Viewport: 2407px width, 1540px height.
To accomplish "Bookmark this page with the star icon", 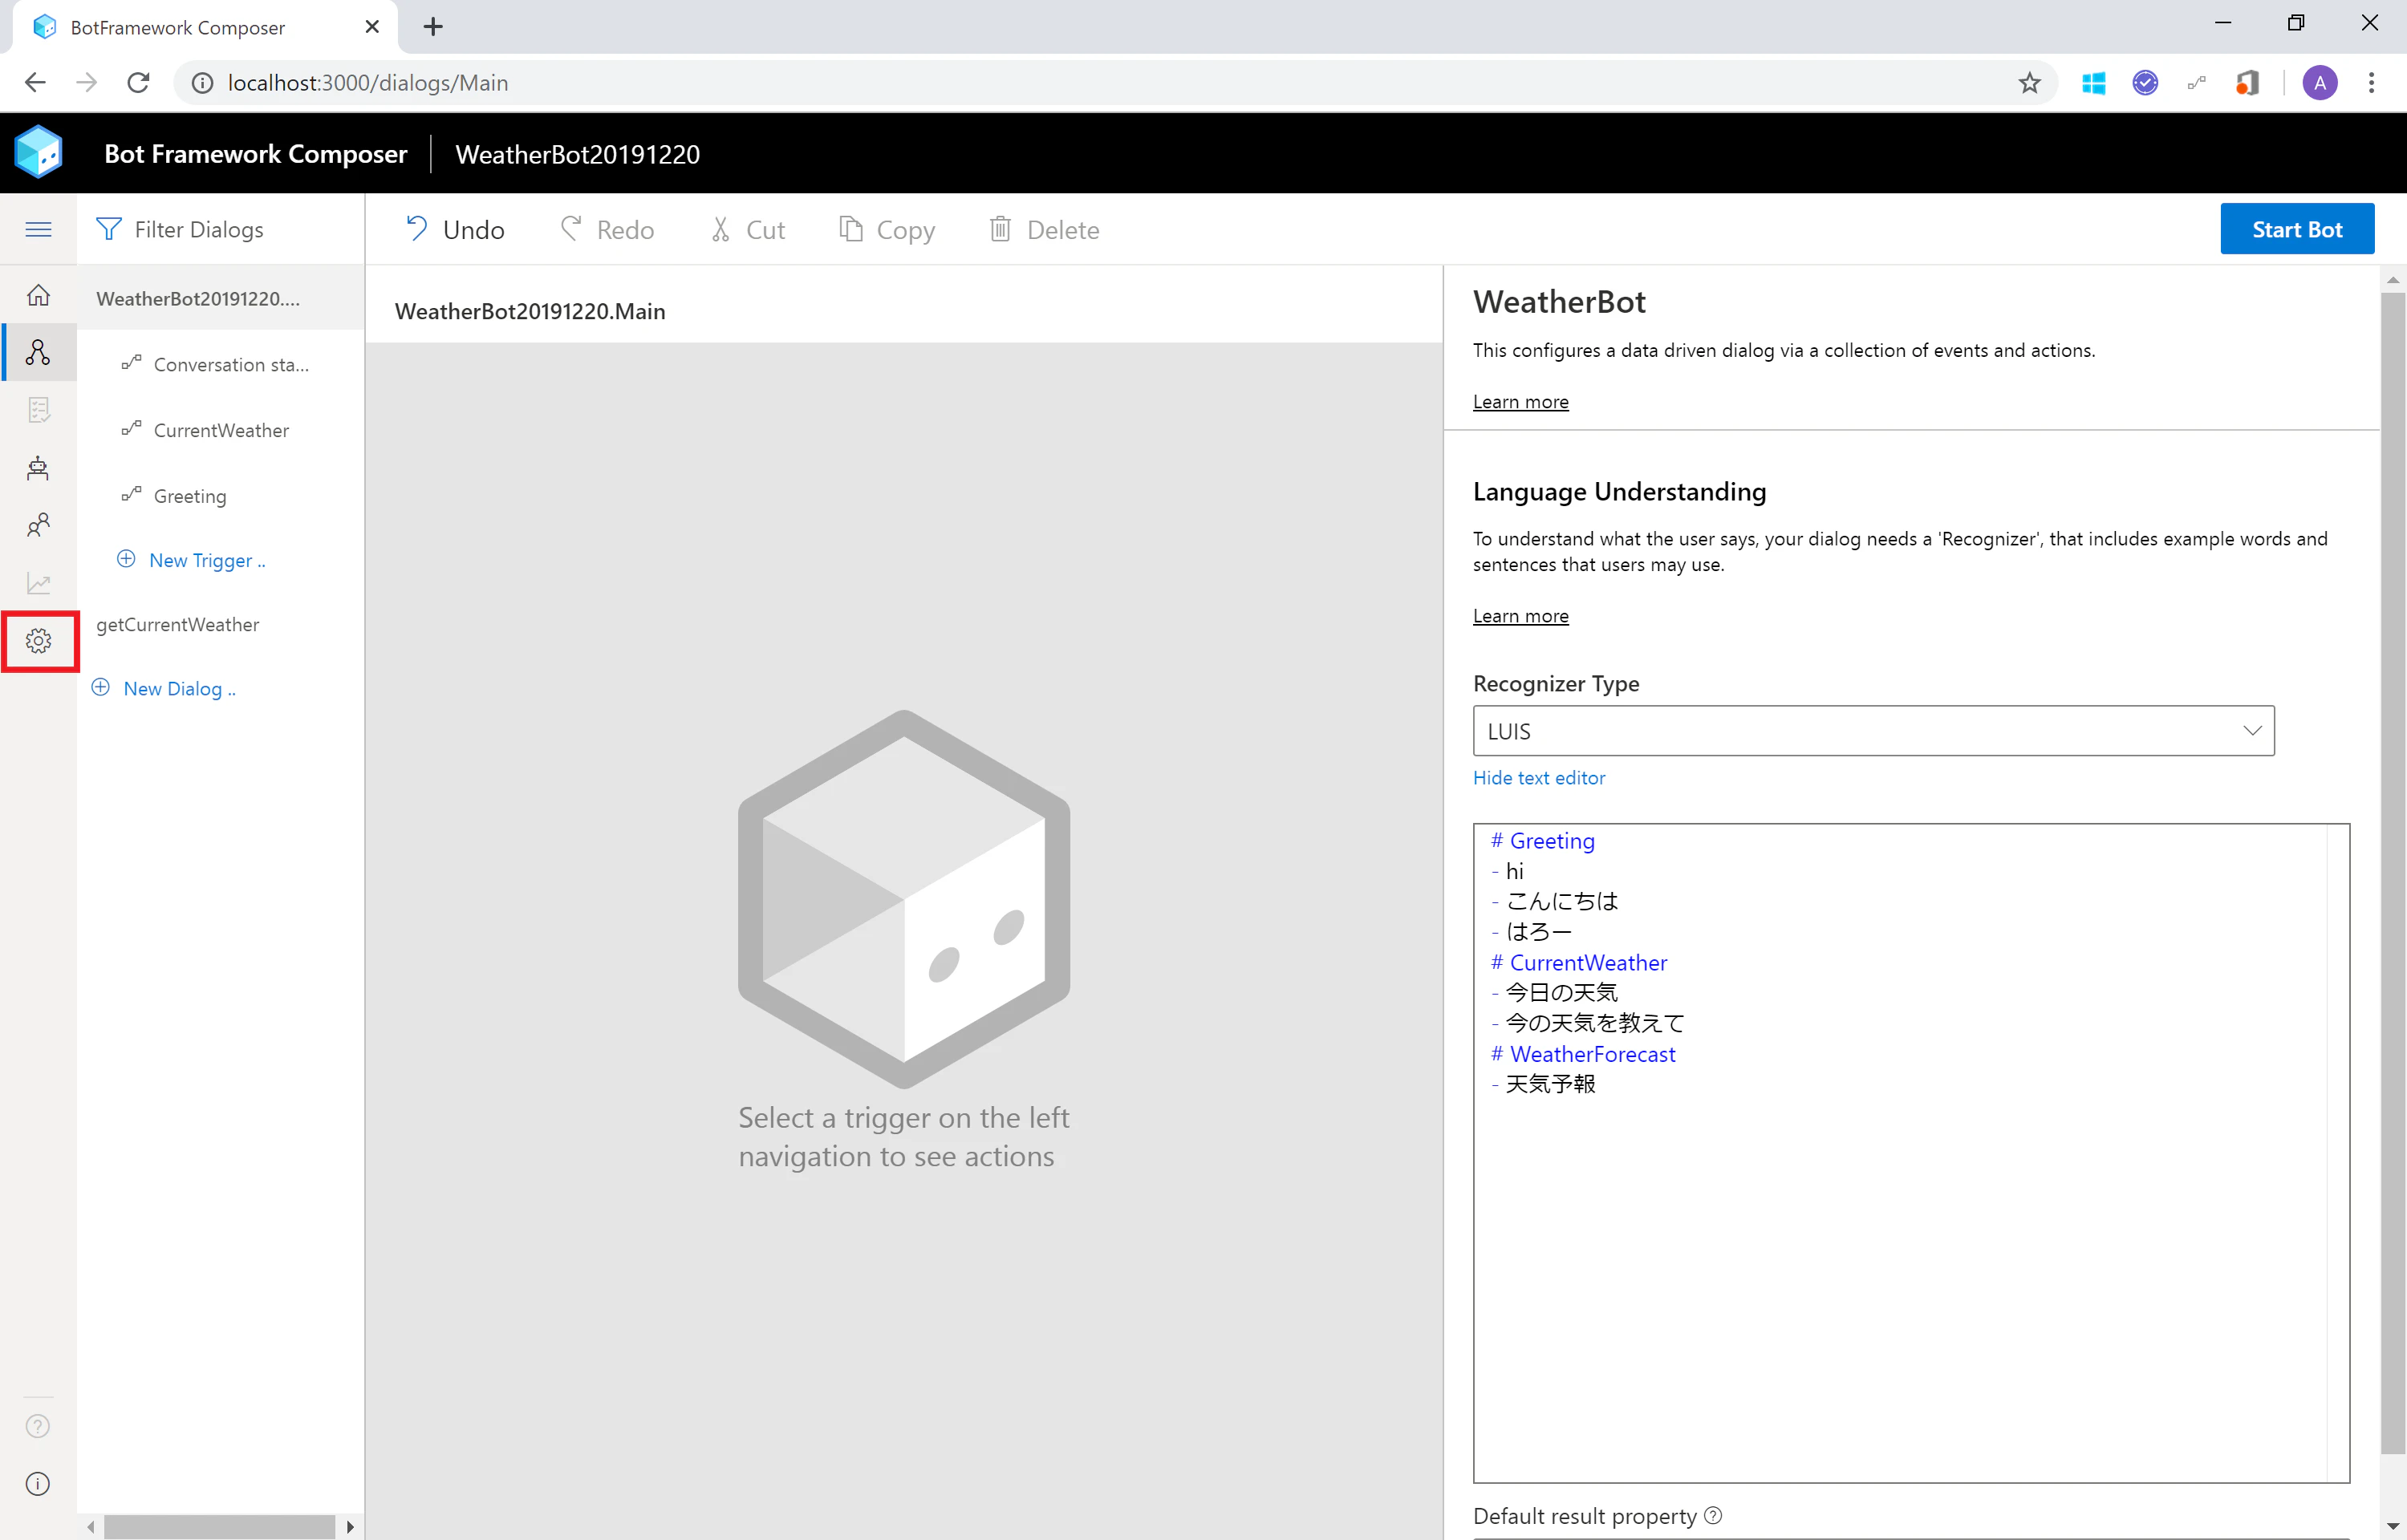I will [2028, 83].
